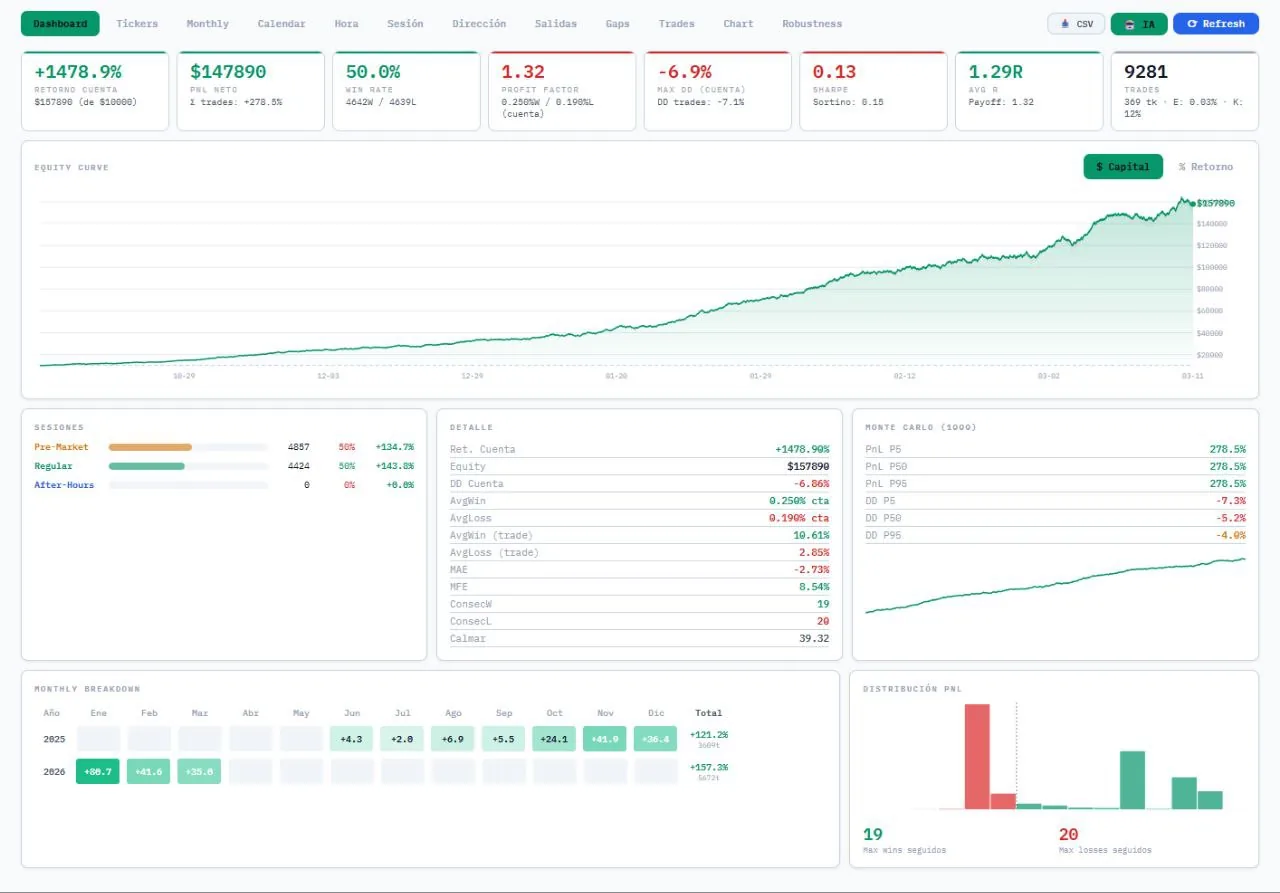This screenshot has height=893, width=1280.
Task: Click the 2025 total +121.2% value
Action: (x=709, y=734)
